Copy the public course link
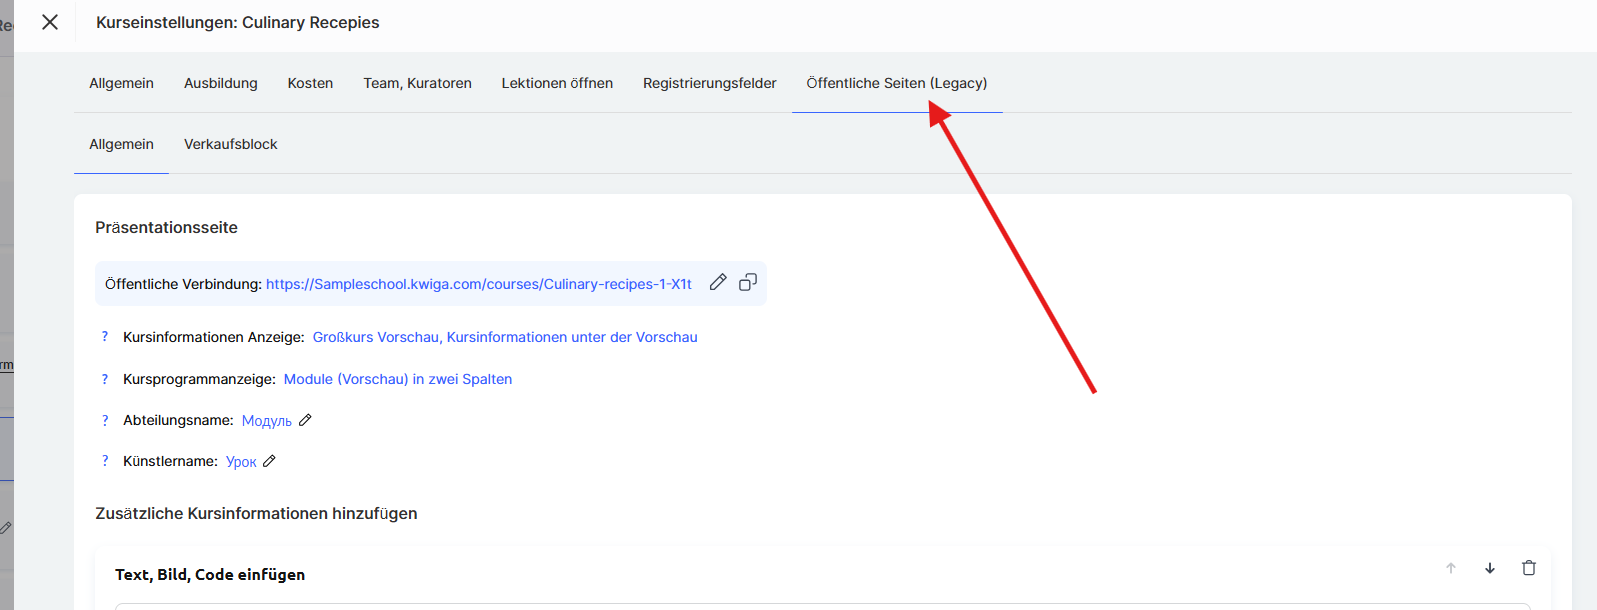This screenshot has width=1597, height=610. click(x=748, y=283)
